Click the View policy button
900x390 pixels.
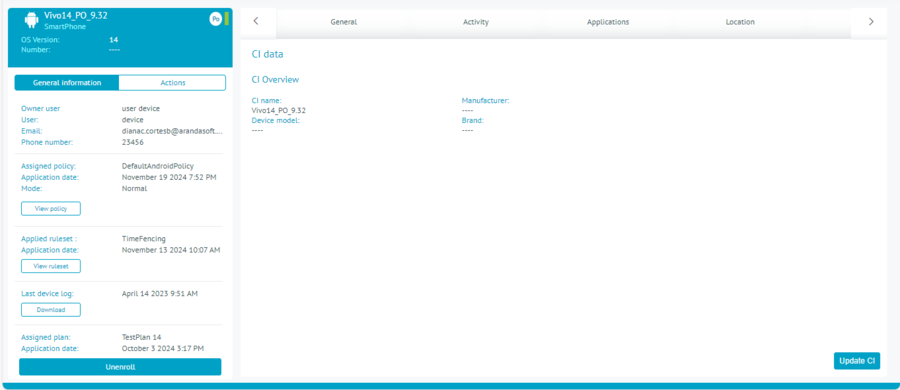point(51,208)
